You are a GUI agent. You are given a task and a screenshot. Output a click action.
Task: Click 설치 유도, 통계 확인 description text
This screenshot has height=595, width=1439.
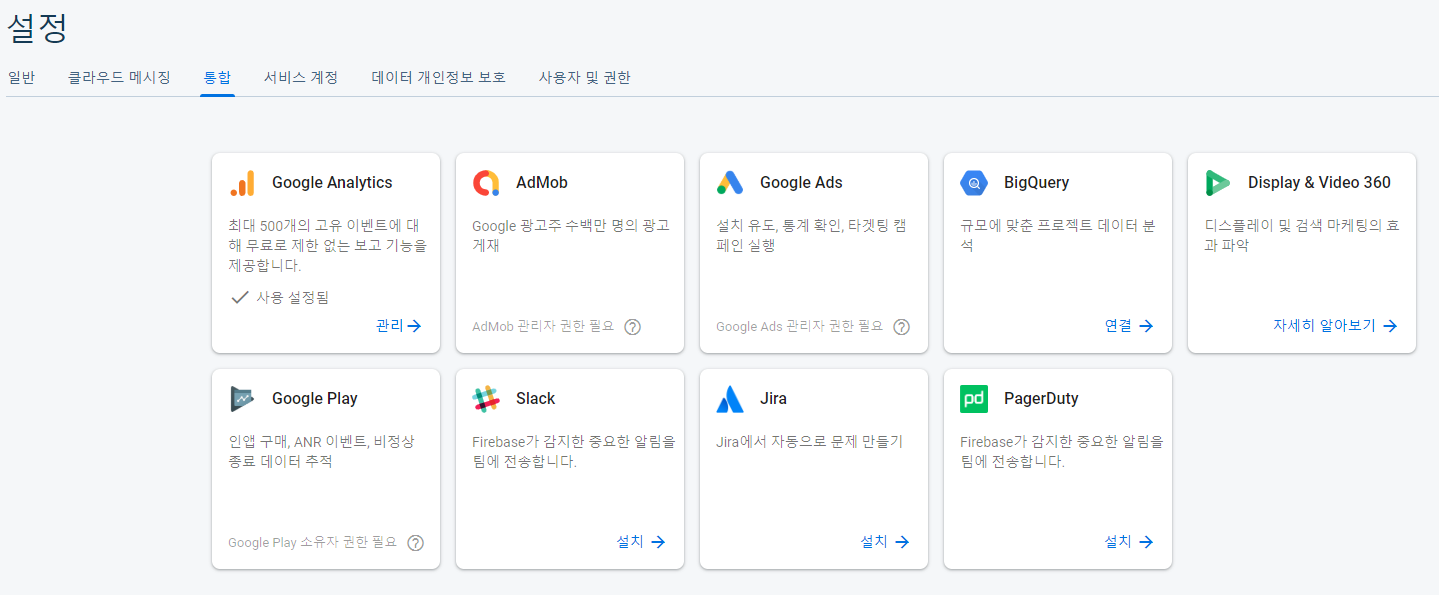pyautogui.click(x=814, y=235)
